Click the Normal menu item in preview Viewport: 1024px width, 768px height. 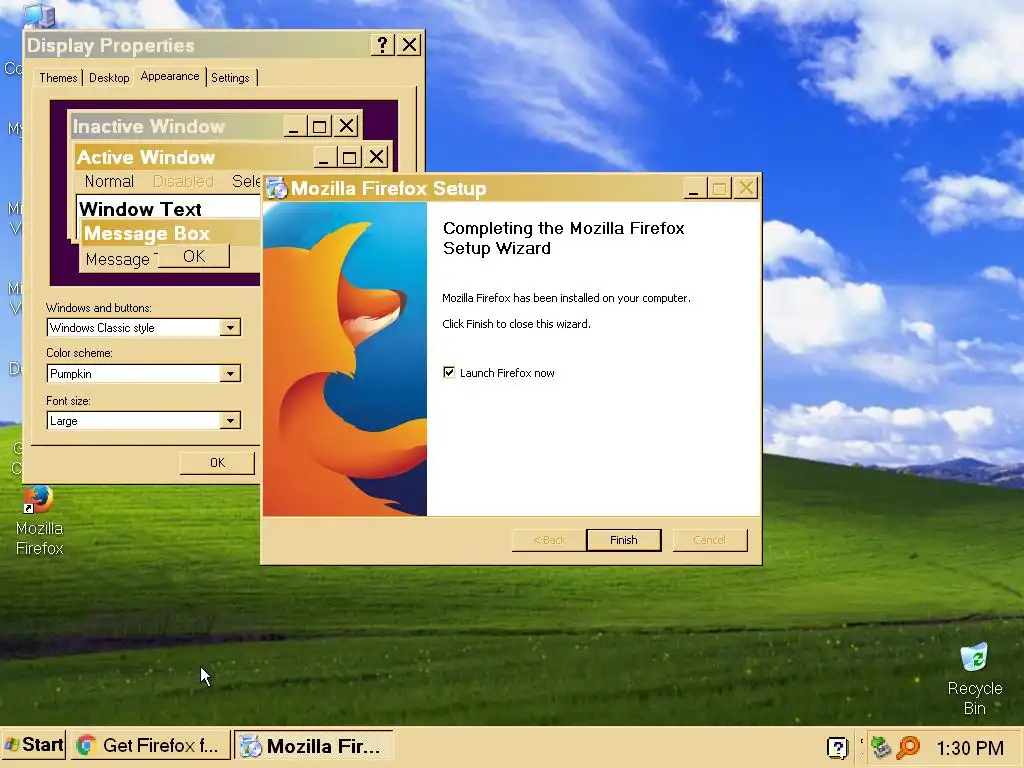(x=109, y=181)
